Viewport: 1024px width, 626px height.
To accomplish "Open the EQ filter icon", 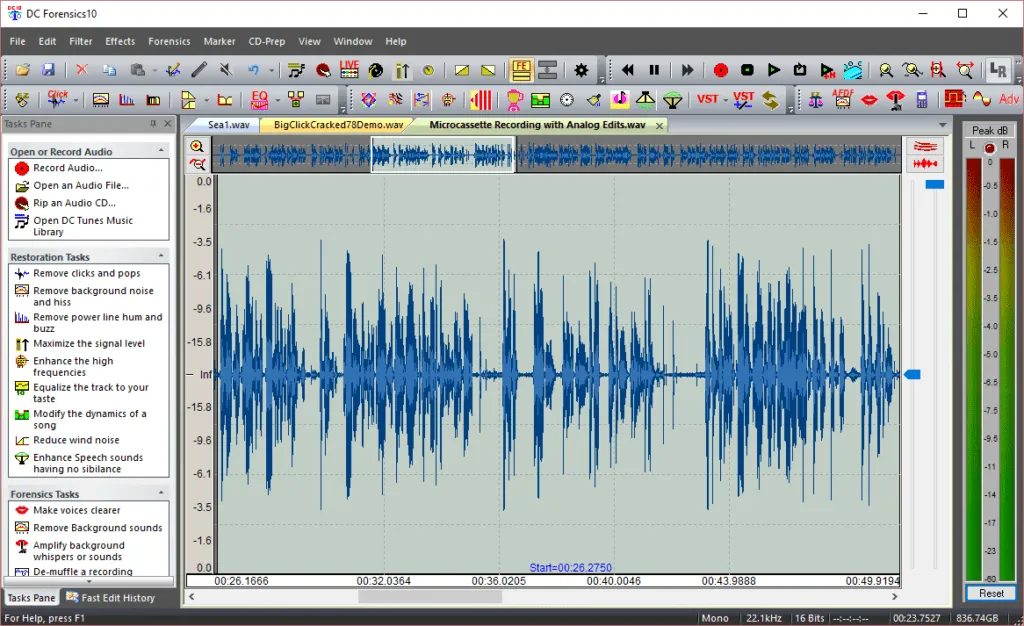I will (259, 99).
